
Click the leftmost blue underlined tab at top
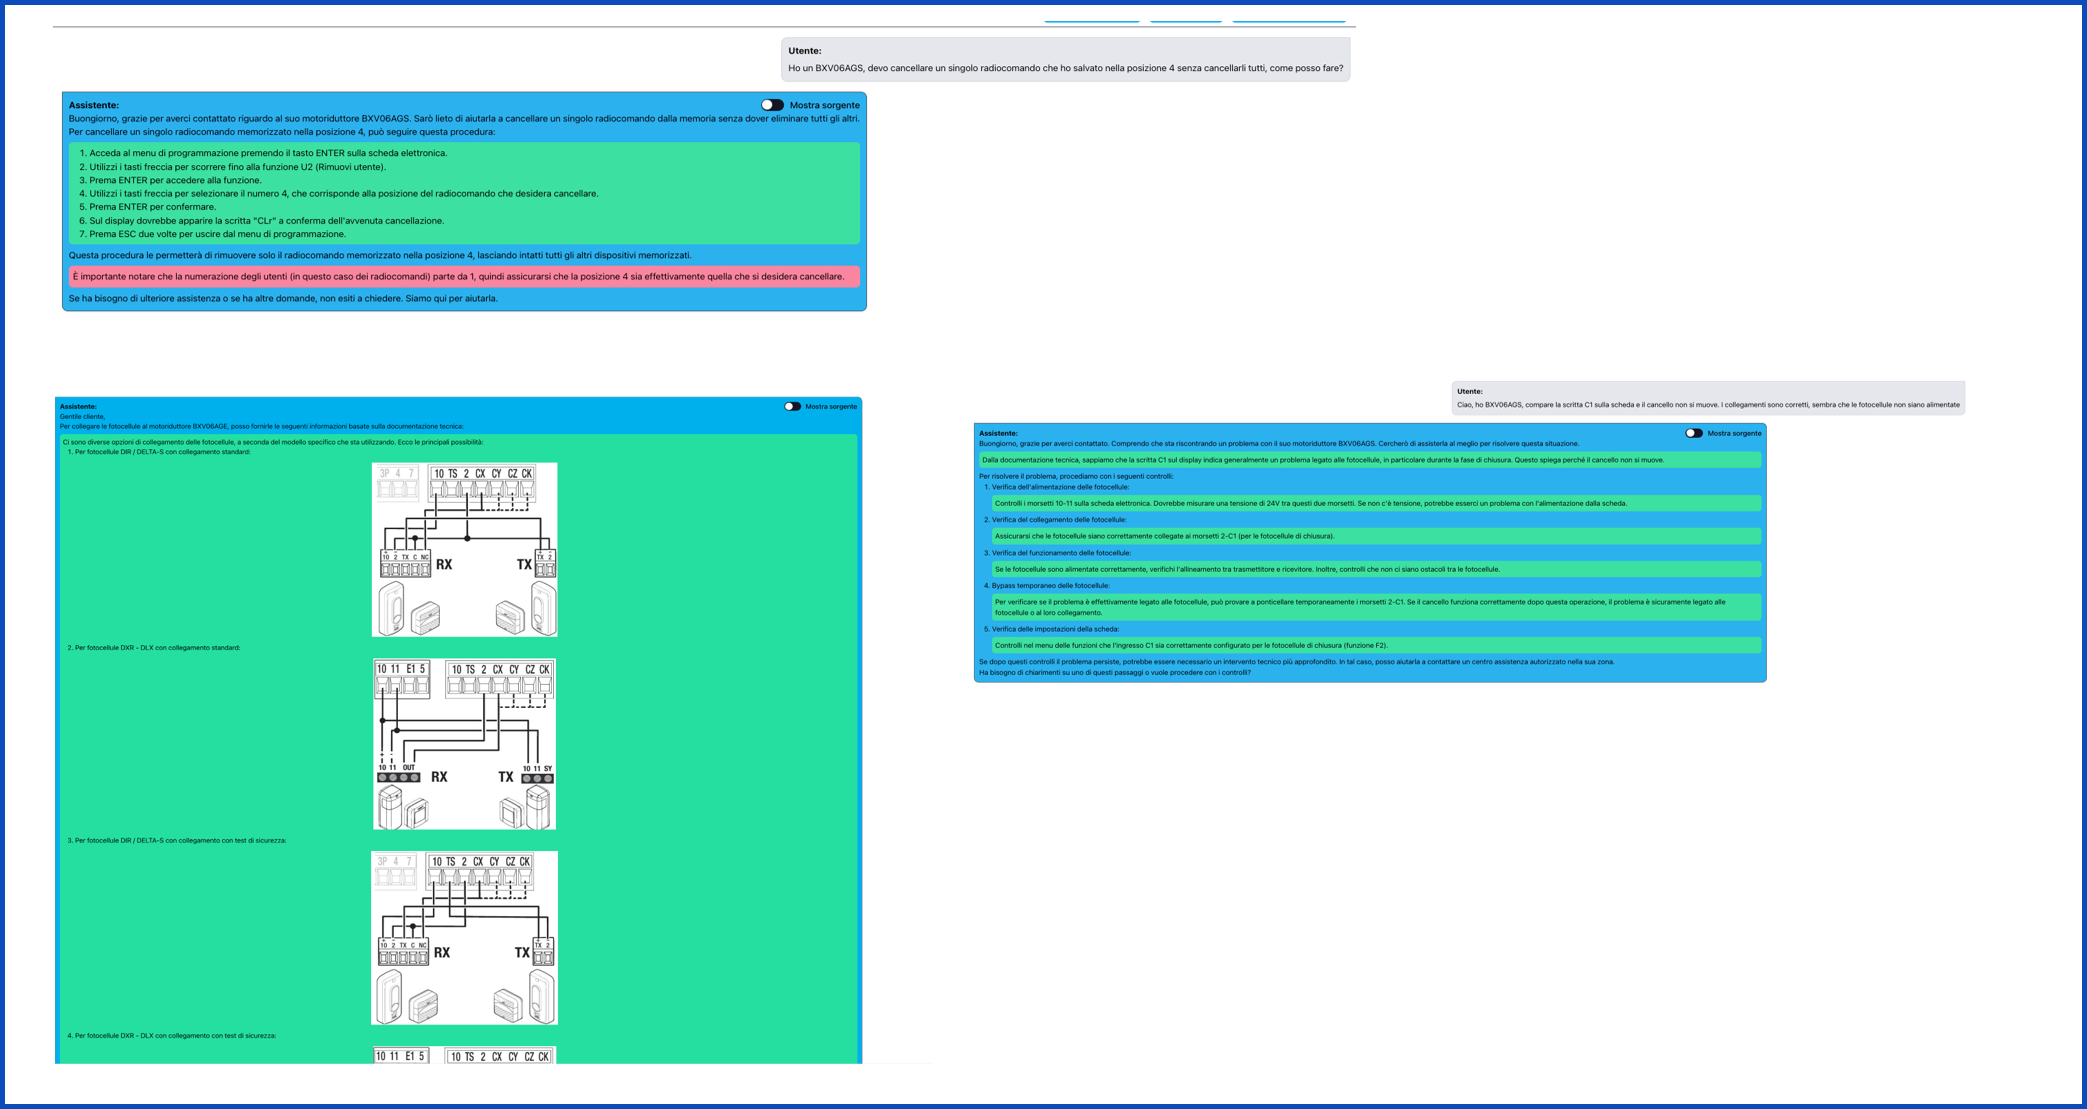point(1091,18)
